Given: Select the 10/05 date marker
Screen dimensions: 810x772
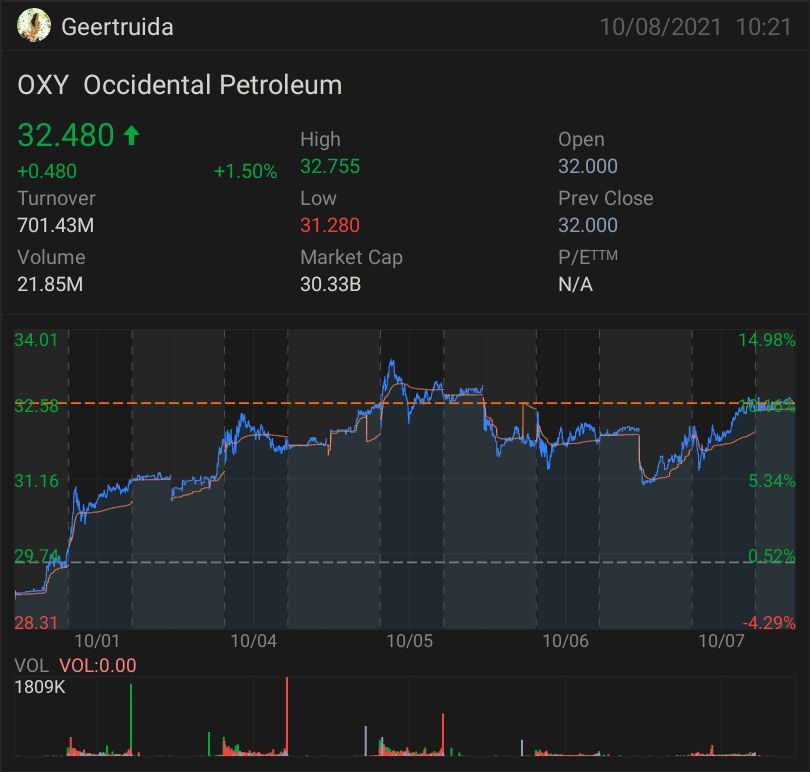Looking at the screenshot, I should click(410, 641).
